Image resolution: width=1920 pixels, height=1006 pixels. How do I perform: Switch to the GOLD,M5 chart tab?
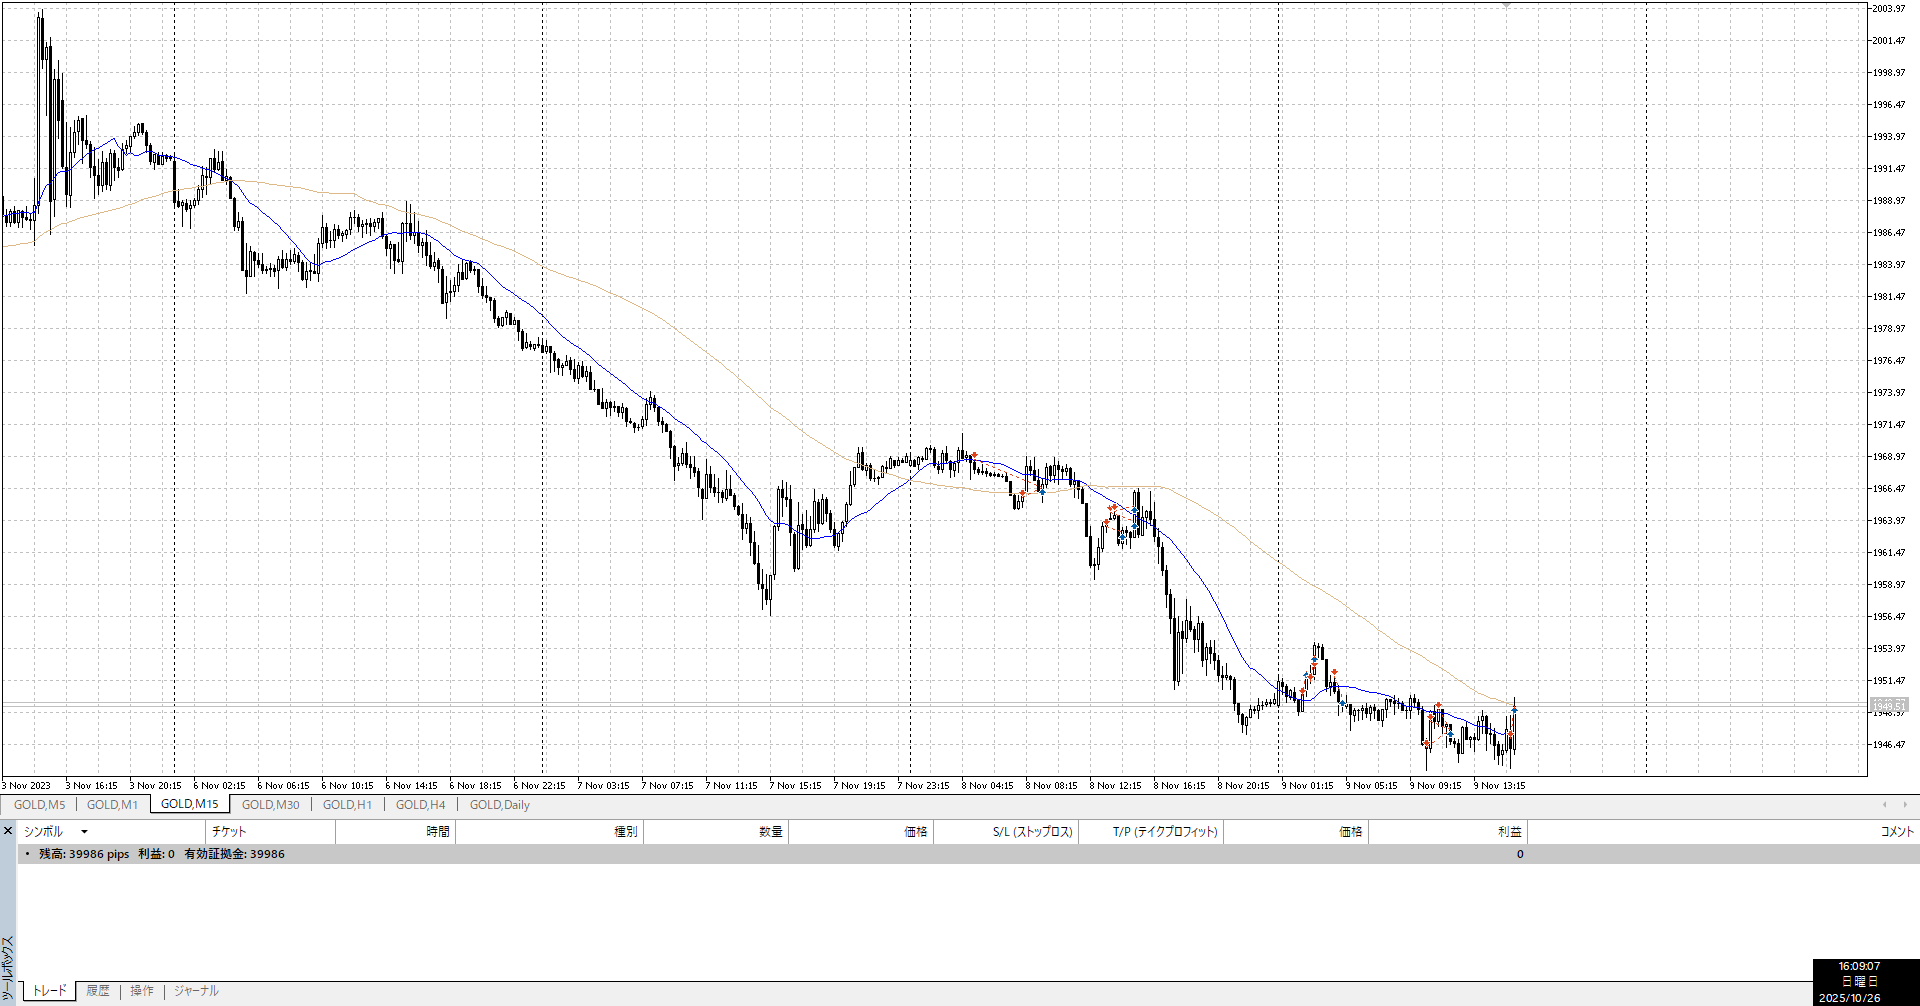tap(39, 805)
